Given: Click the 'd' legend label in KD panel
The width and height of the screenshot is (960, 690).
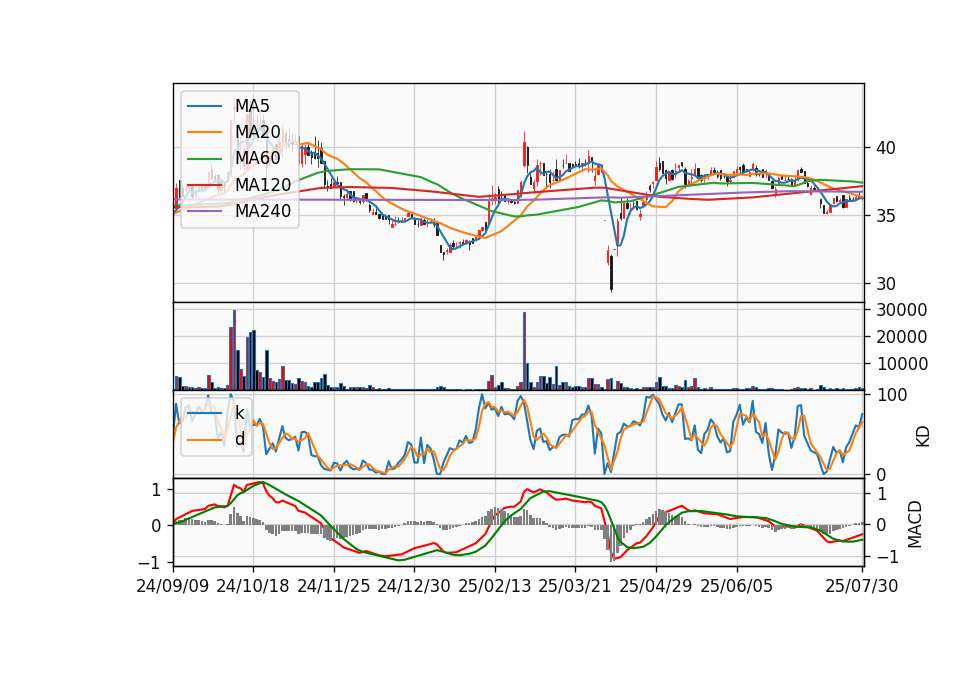Looking at the screenshot, I should [x=240, y=439].
